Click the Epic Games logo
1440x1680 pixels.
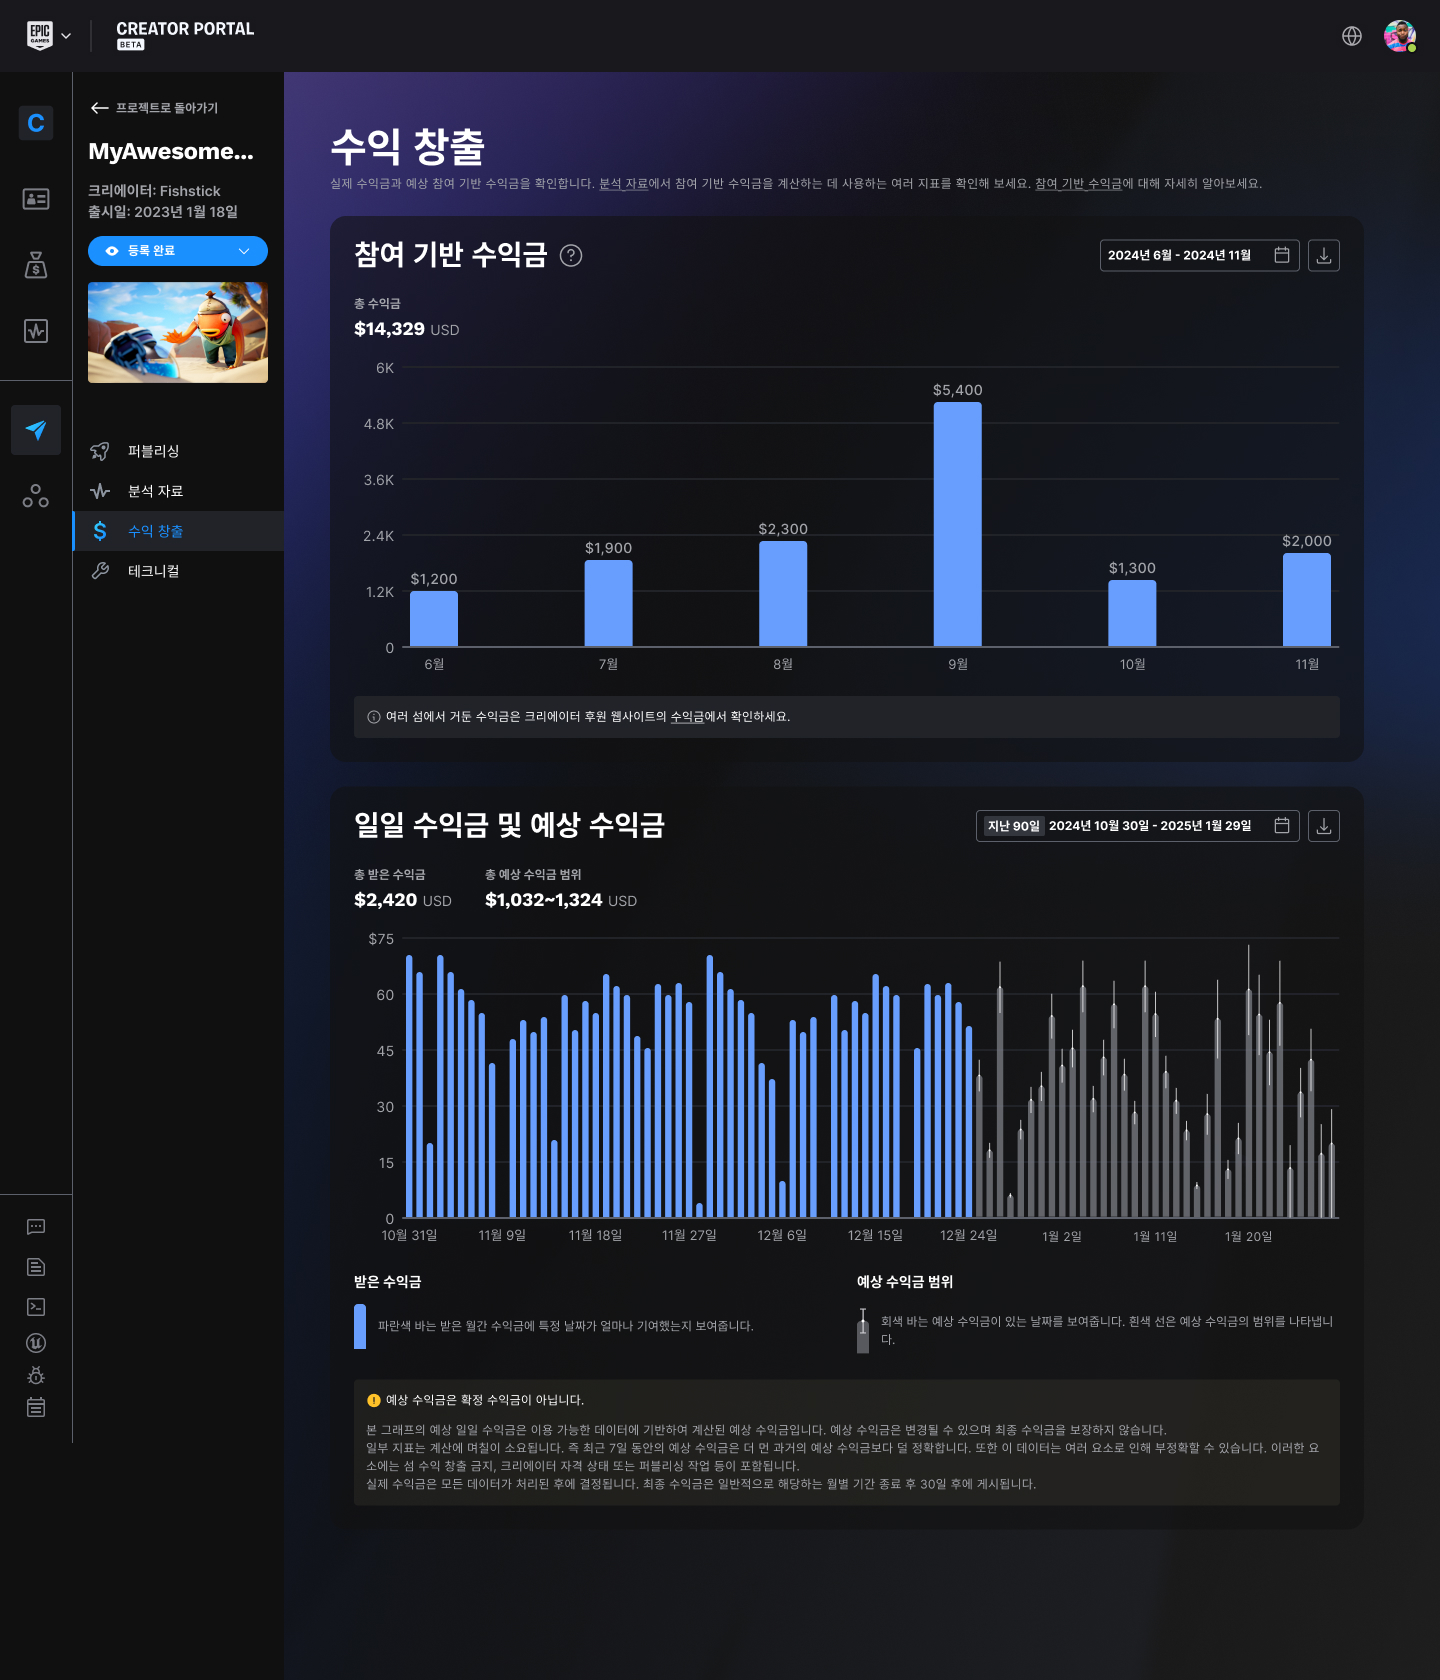click(39, 35)
